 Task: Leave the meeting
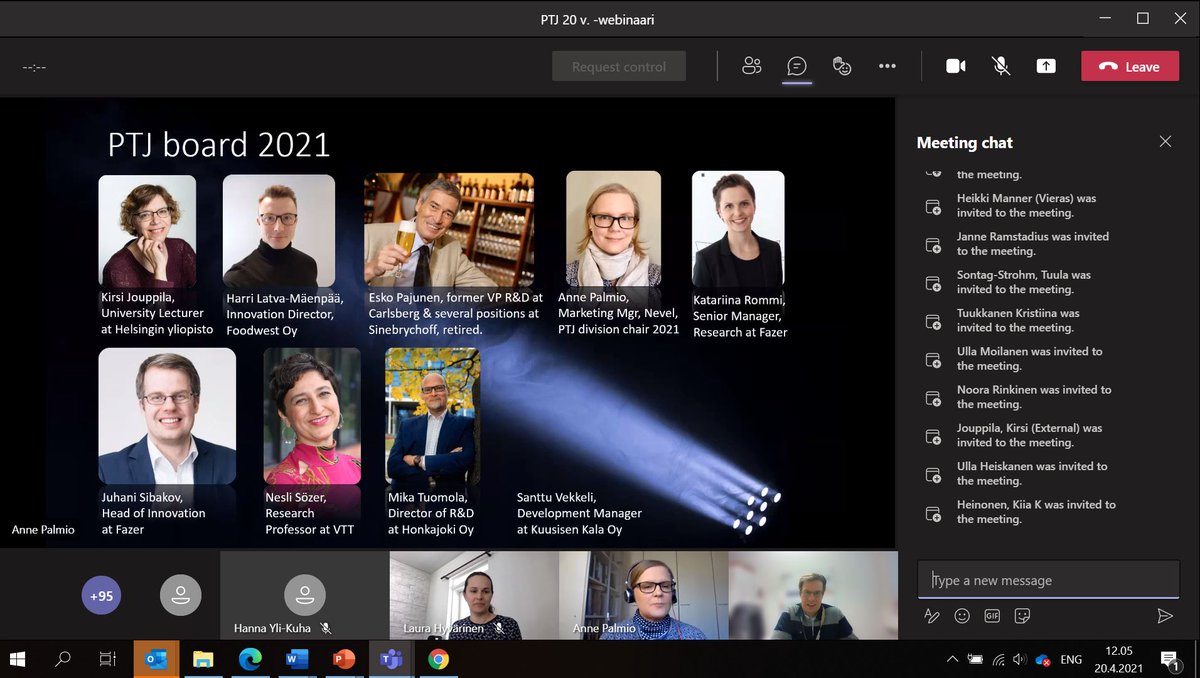tap(1130, 66)
